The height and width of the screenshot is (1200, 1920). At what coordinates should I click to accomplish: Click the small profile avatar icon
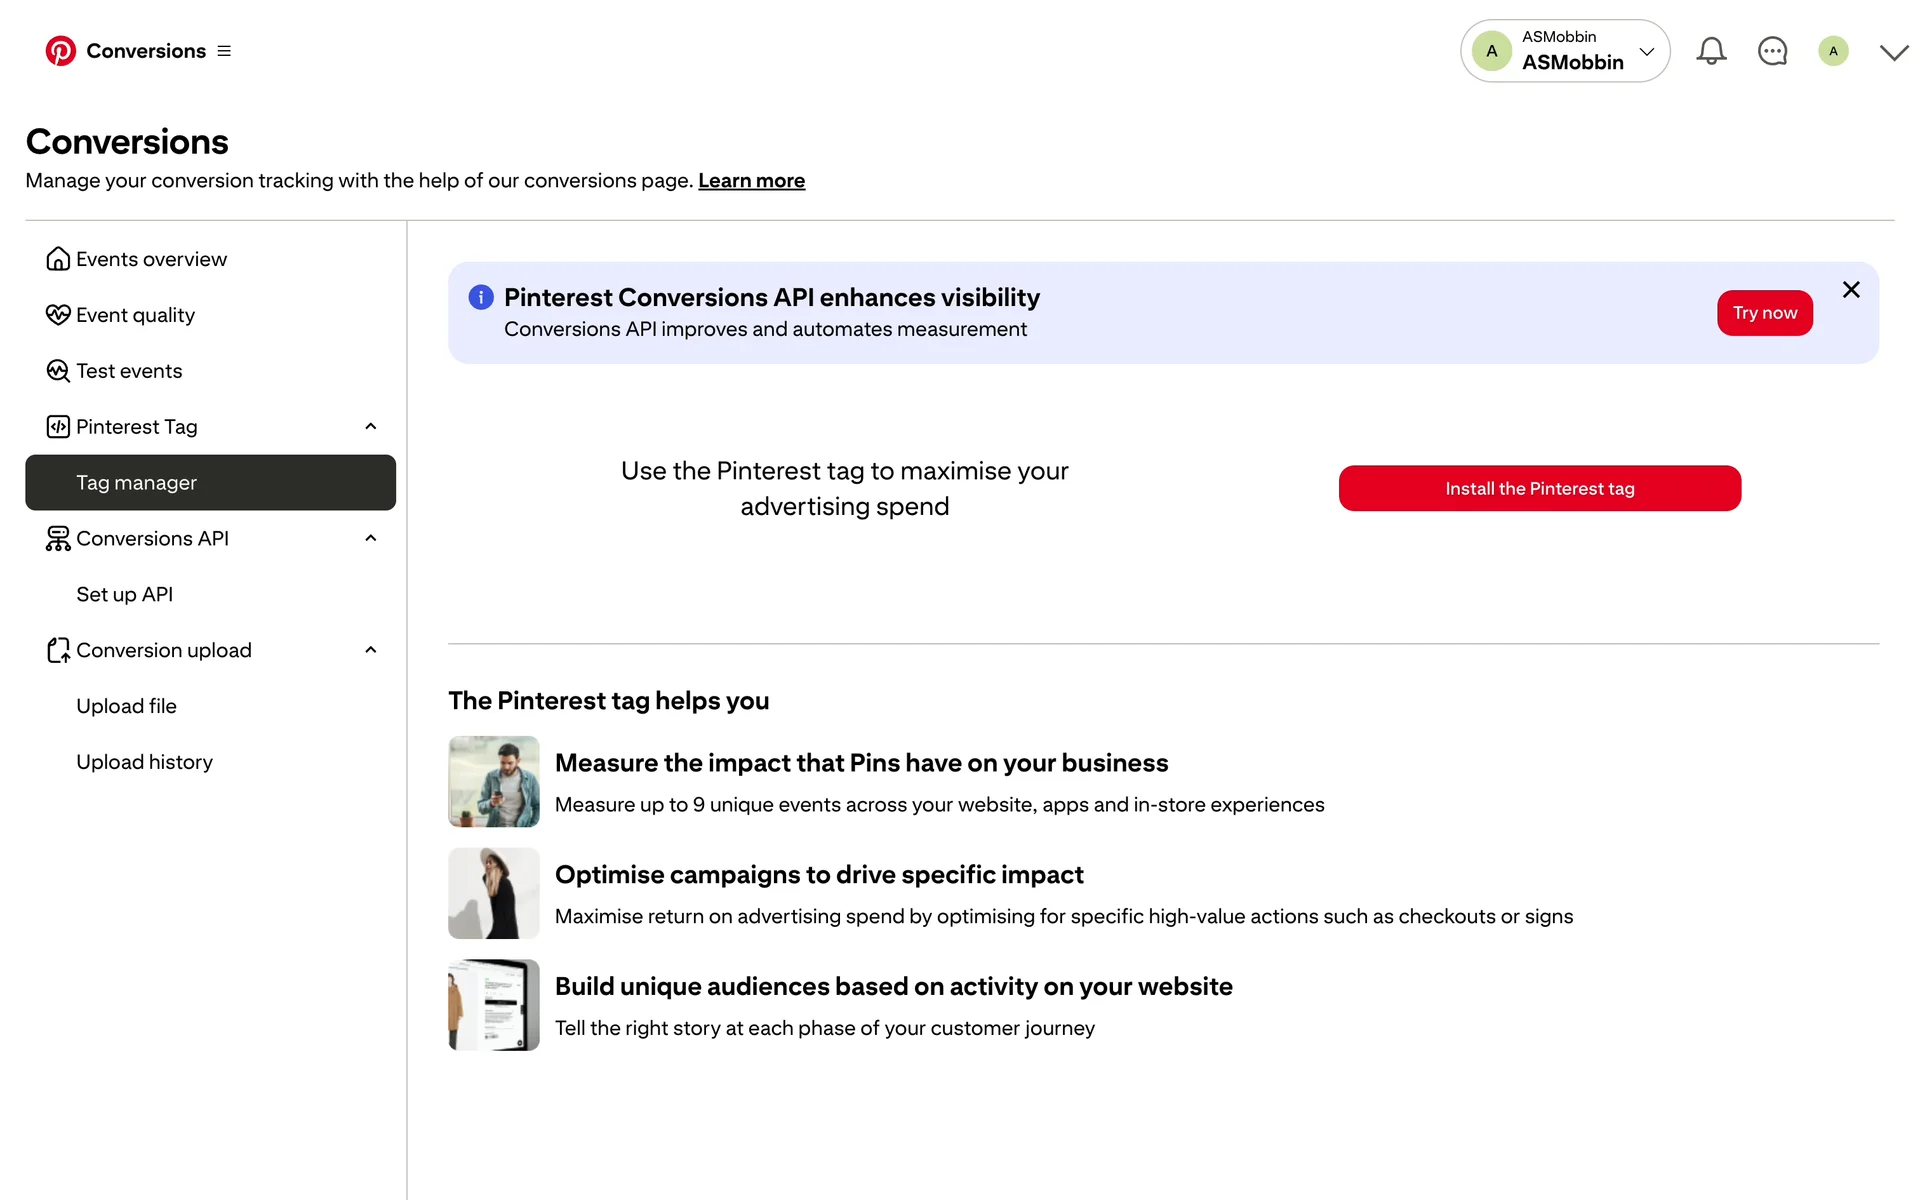click(1833, 51)
